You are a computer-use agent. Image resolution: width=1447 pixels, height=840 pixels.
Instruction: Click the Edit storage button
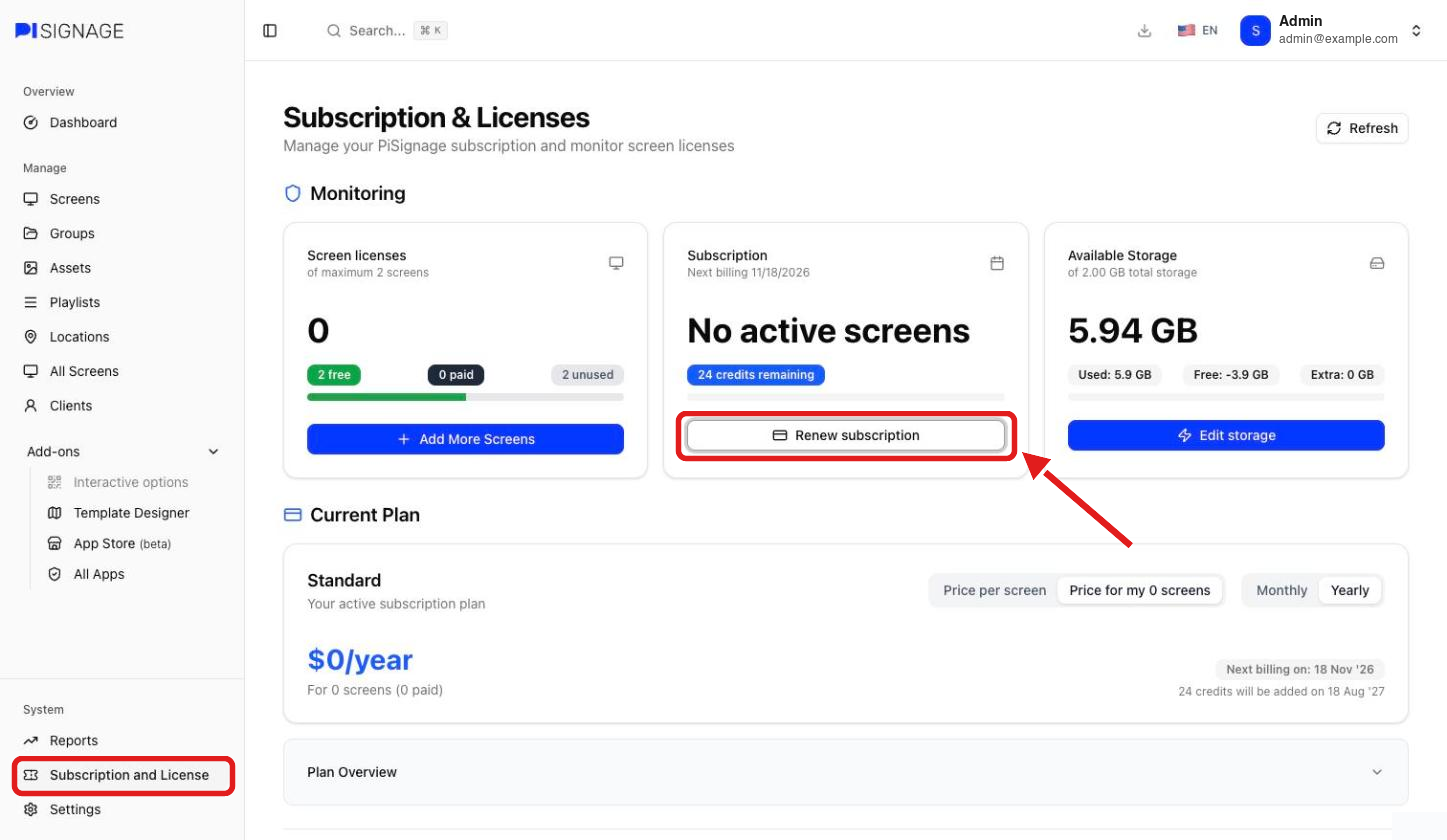[x=1226, y=436]
